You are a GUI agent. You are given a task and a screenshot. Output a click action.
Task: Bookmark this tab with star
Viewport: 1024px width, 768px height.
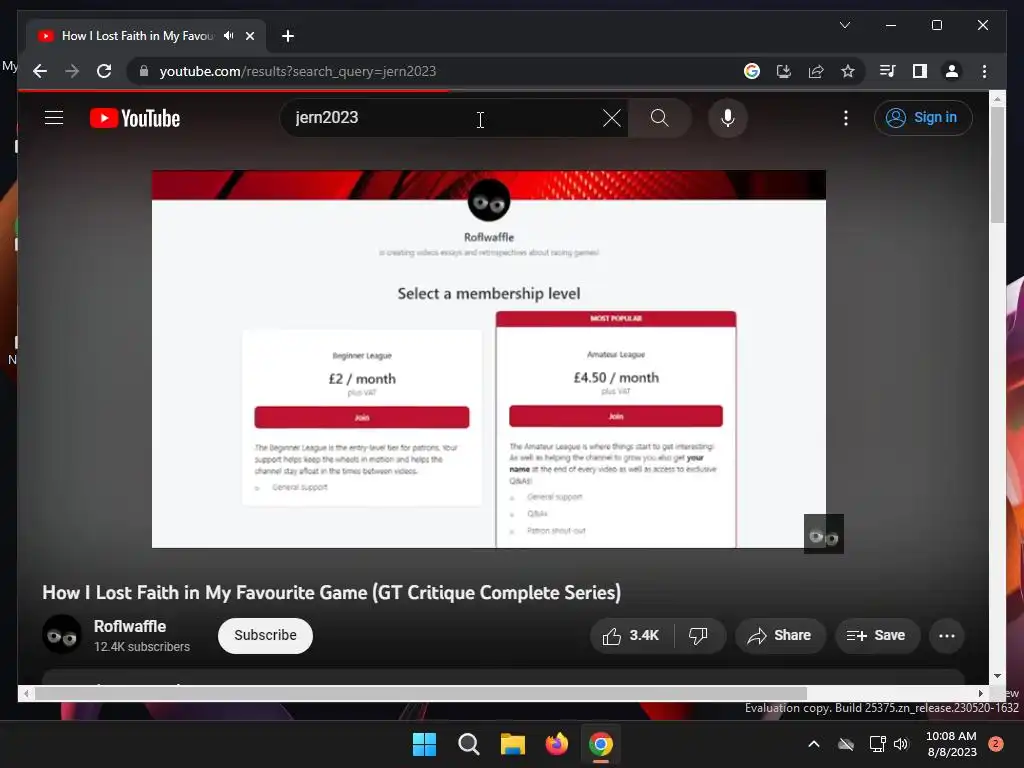tap(848, 71)
